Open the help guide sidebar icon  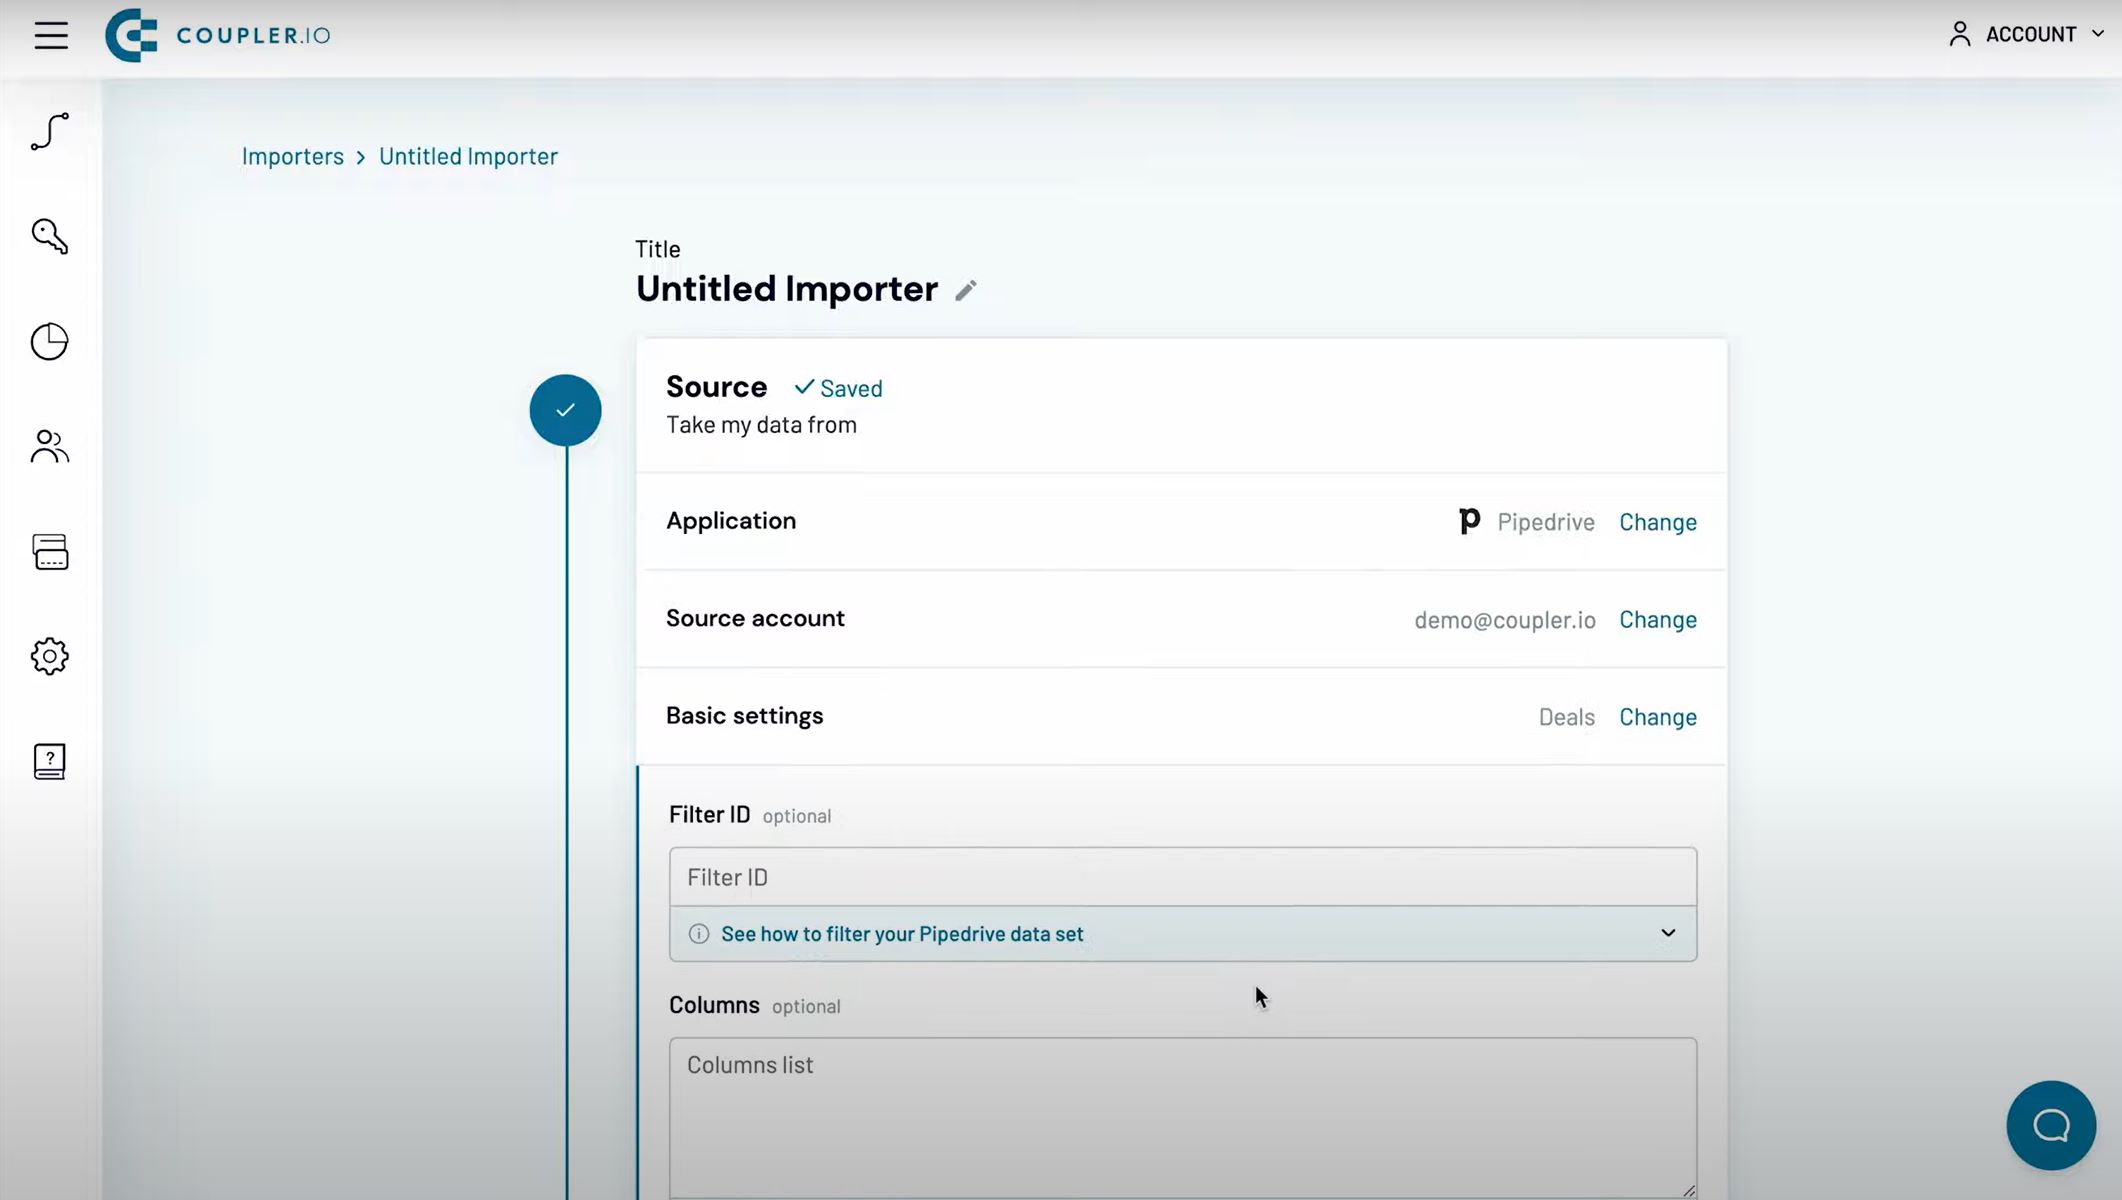coord(49,761)
